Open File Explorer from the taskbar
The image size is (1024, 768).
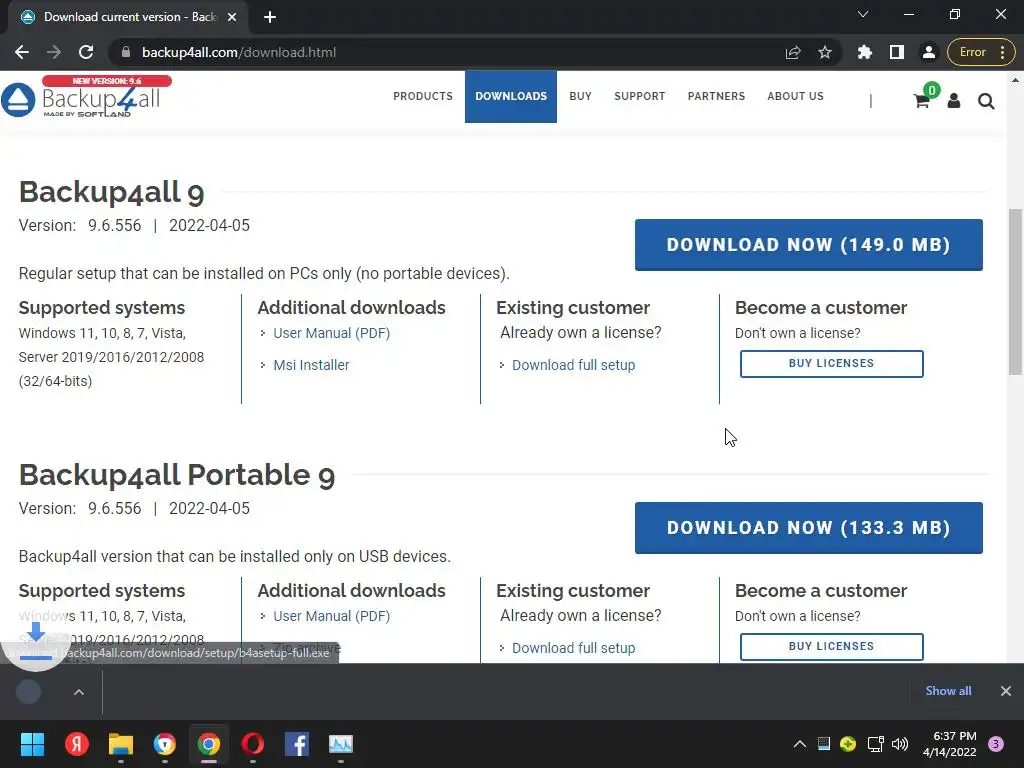[x=121, y=744]
